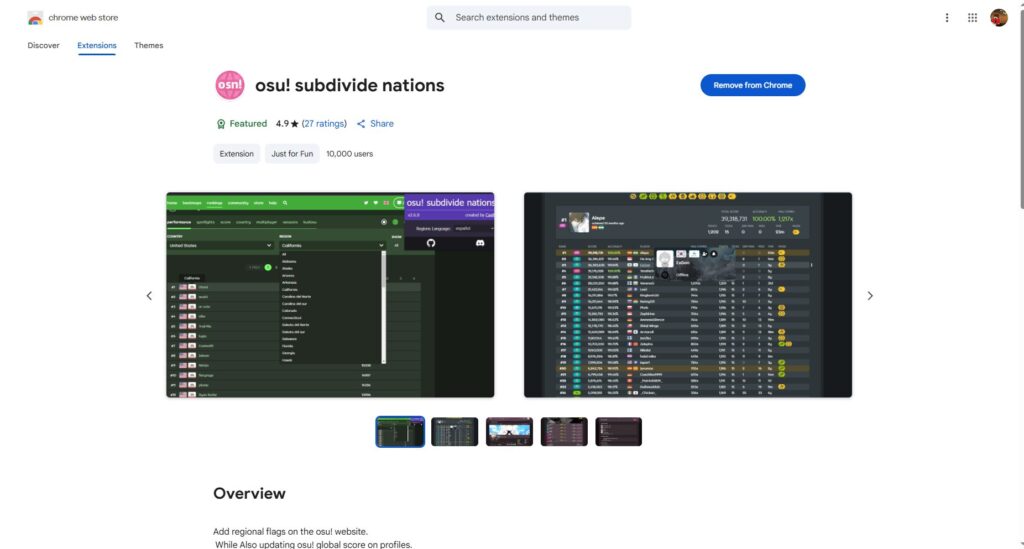Select the first carousel thumbnail

click(400, 431)
